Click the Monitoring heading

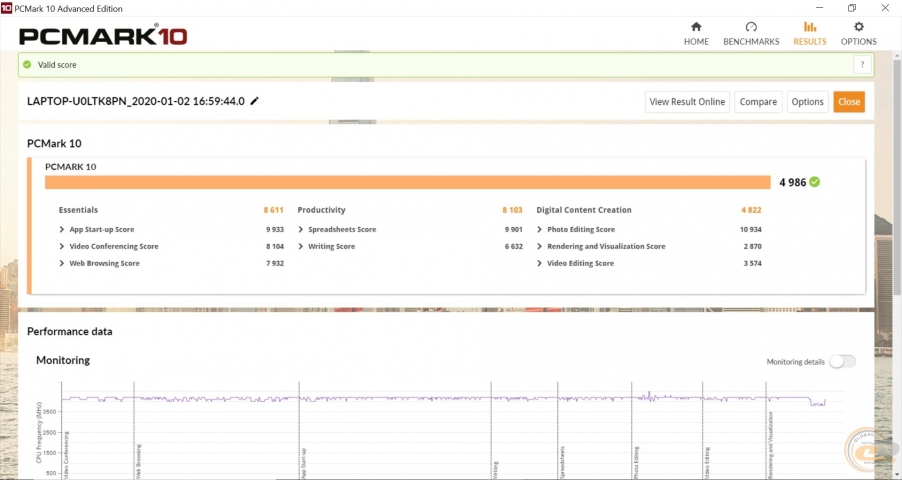(63, 360)
